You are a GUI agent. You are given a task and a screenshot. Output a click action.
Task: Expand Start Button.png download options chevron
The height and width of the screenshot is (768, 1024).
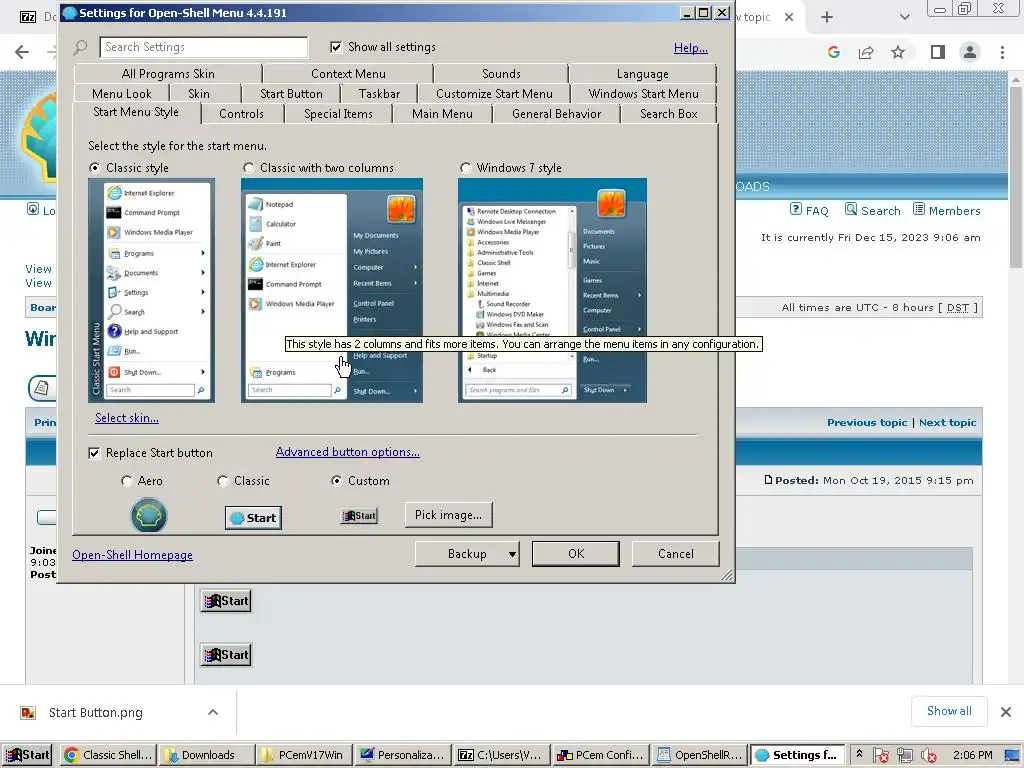pyautogui.click(x=213, y=712)
